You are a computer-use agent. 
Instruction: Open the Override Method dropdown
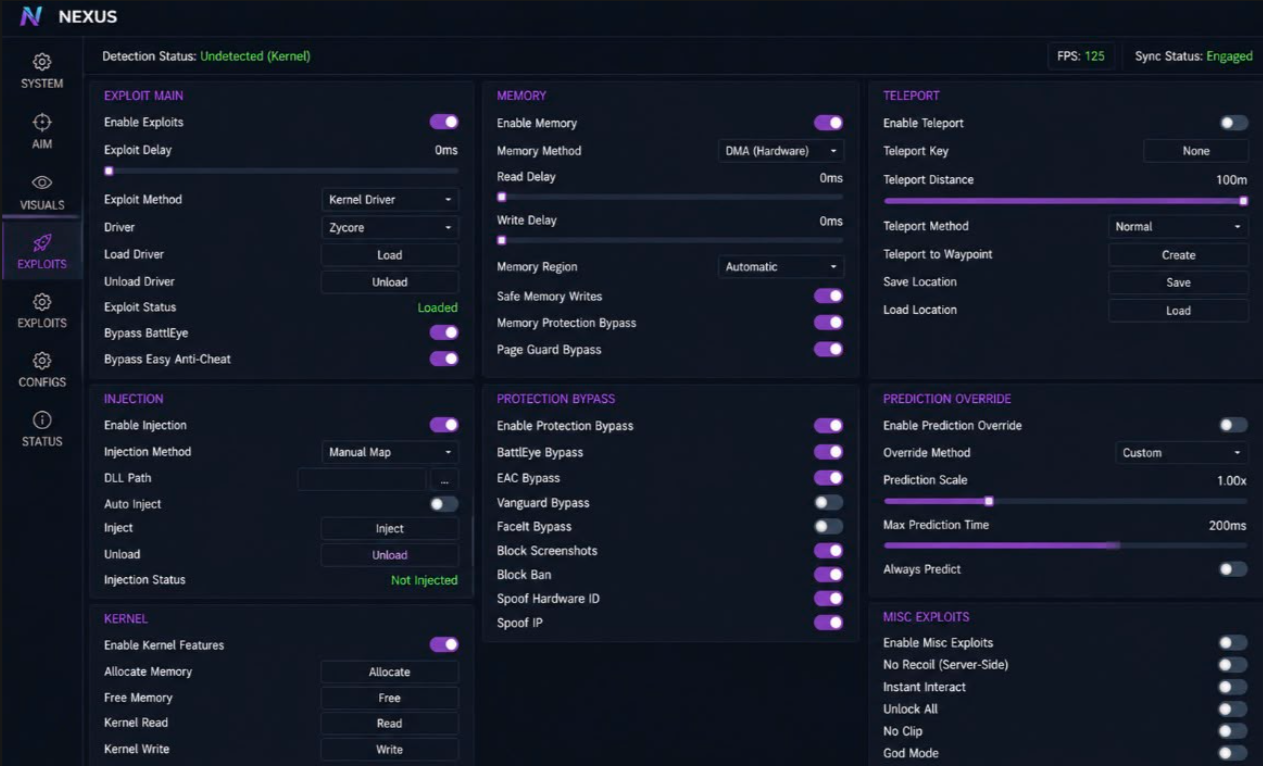pos(1181,453)
